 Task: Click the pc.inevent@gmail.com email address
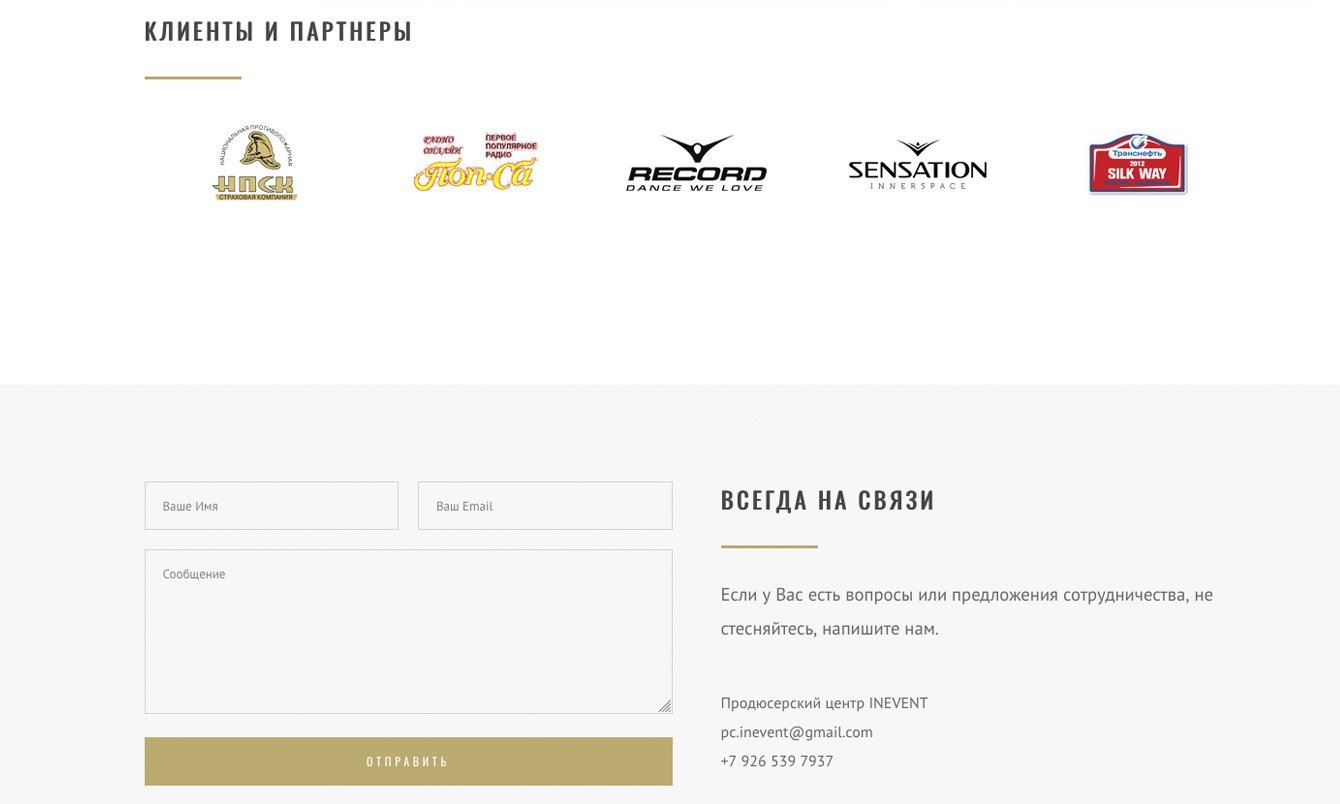click(797, 732)
